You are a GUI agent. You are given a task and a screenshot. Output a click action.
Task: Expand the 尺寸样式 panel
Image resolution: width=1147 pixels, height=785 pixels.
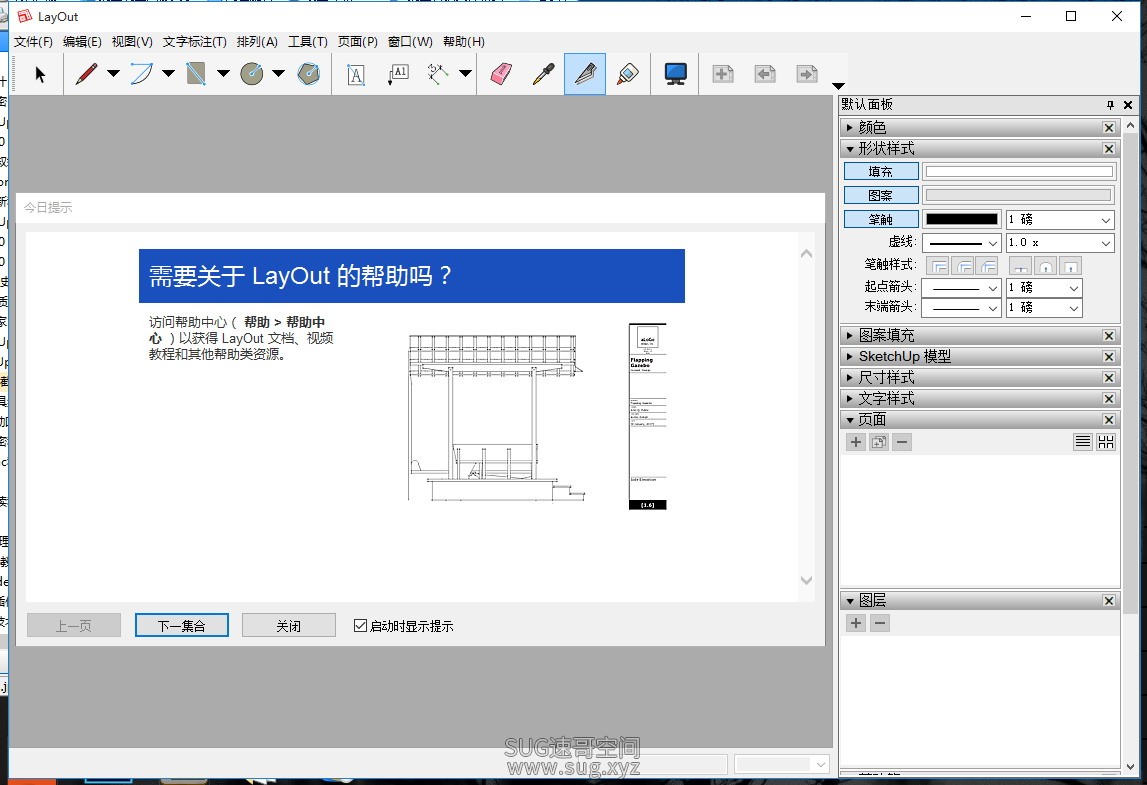(850, 378)
